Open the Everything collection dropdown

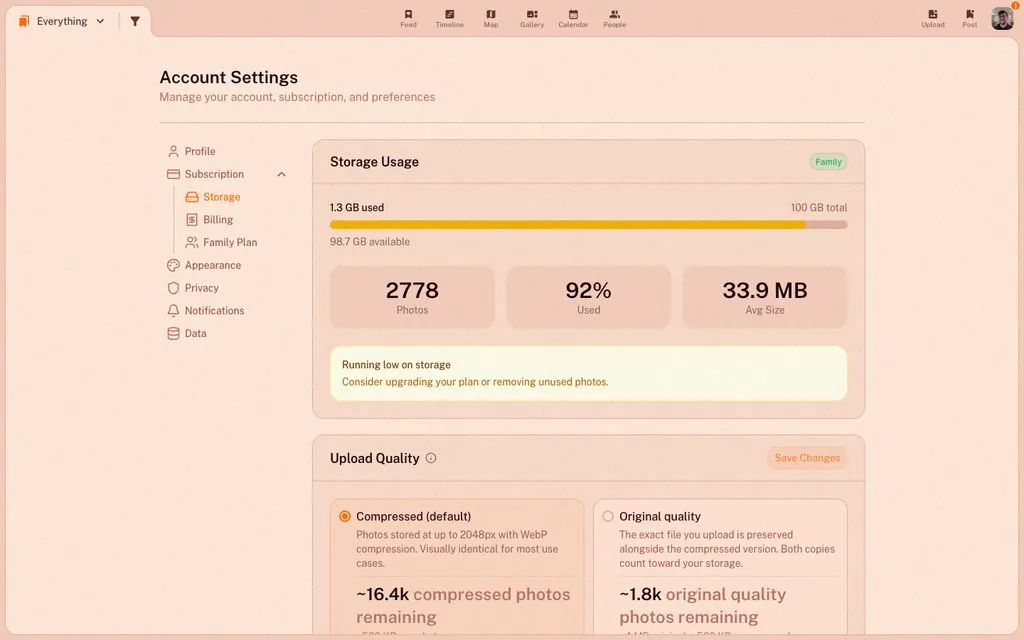pos(62,21)
